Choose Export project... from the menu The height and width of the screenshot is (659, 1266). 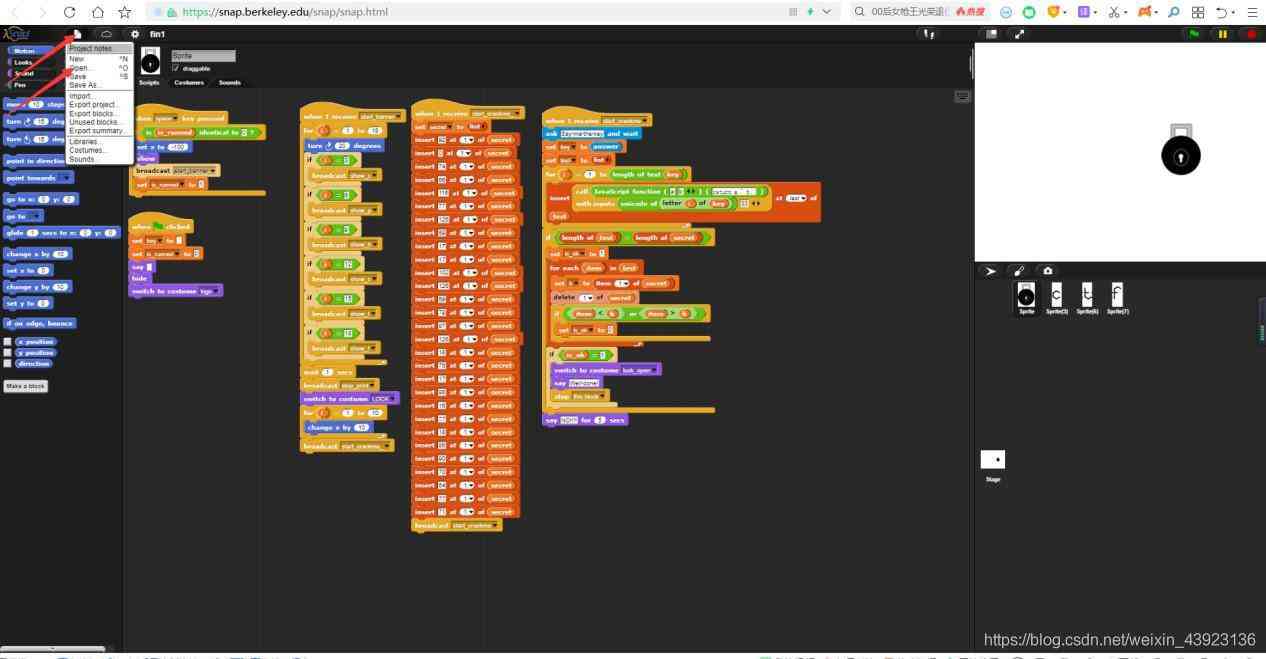[94, 104]
